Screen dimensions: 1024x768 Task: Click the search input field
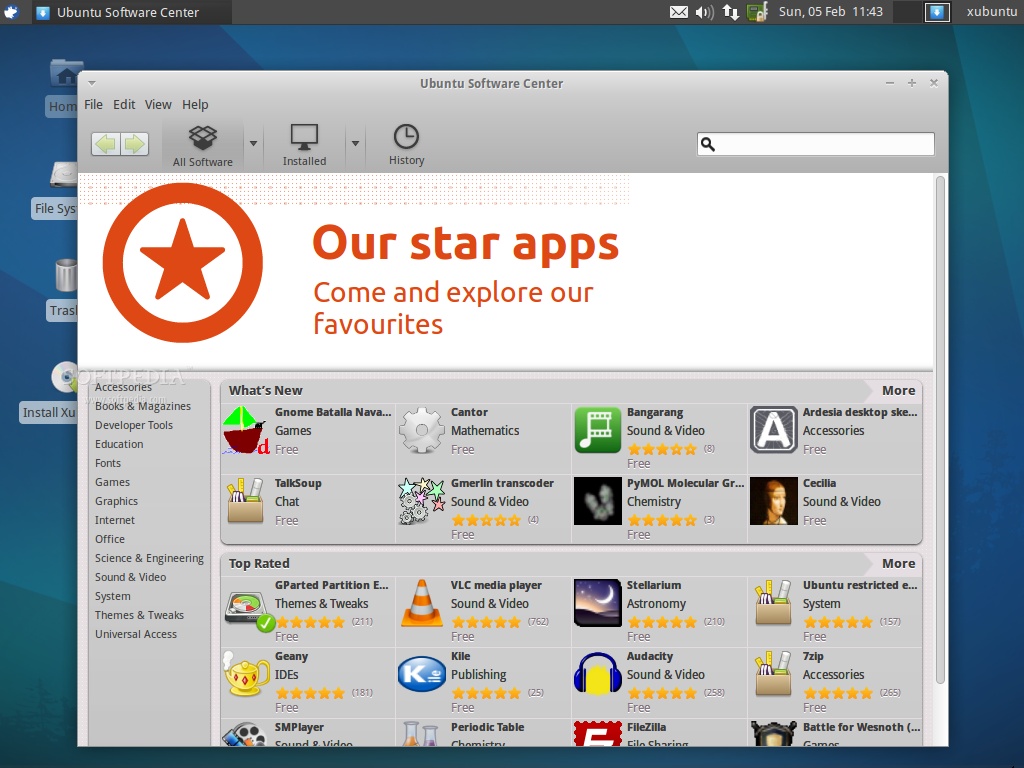point(816,144)
